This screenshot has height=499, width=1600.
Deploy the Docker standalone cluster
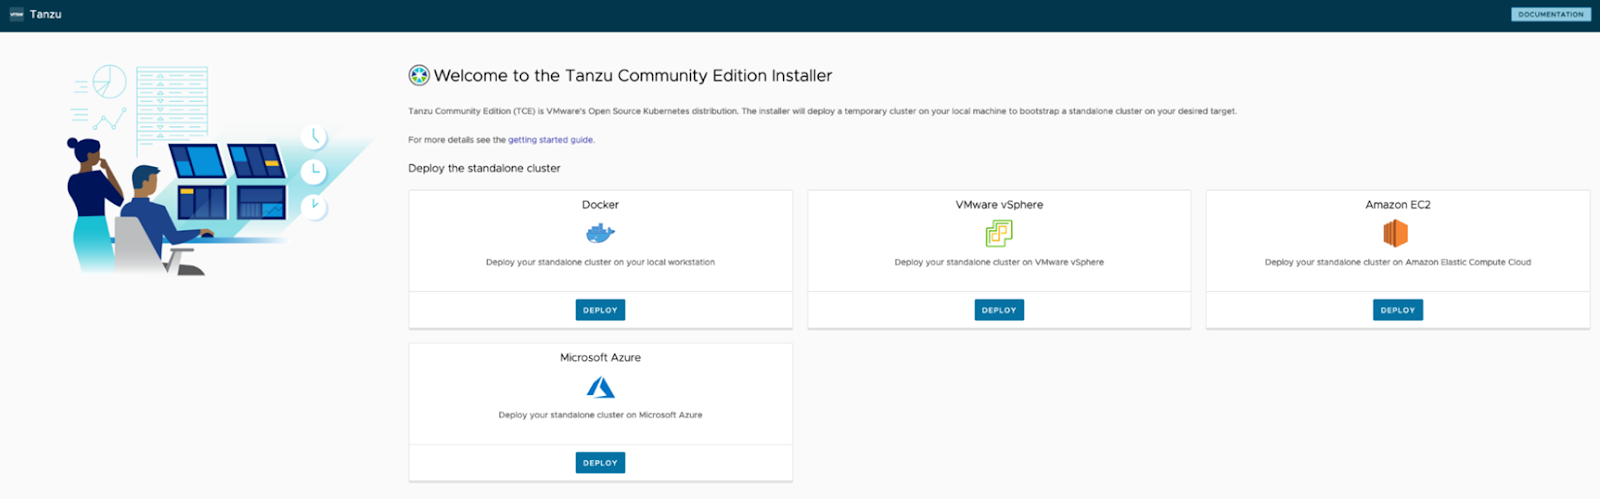tap(600, 310)
